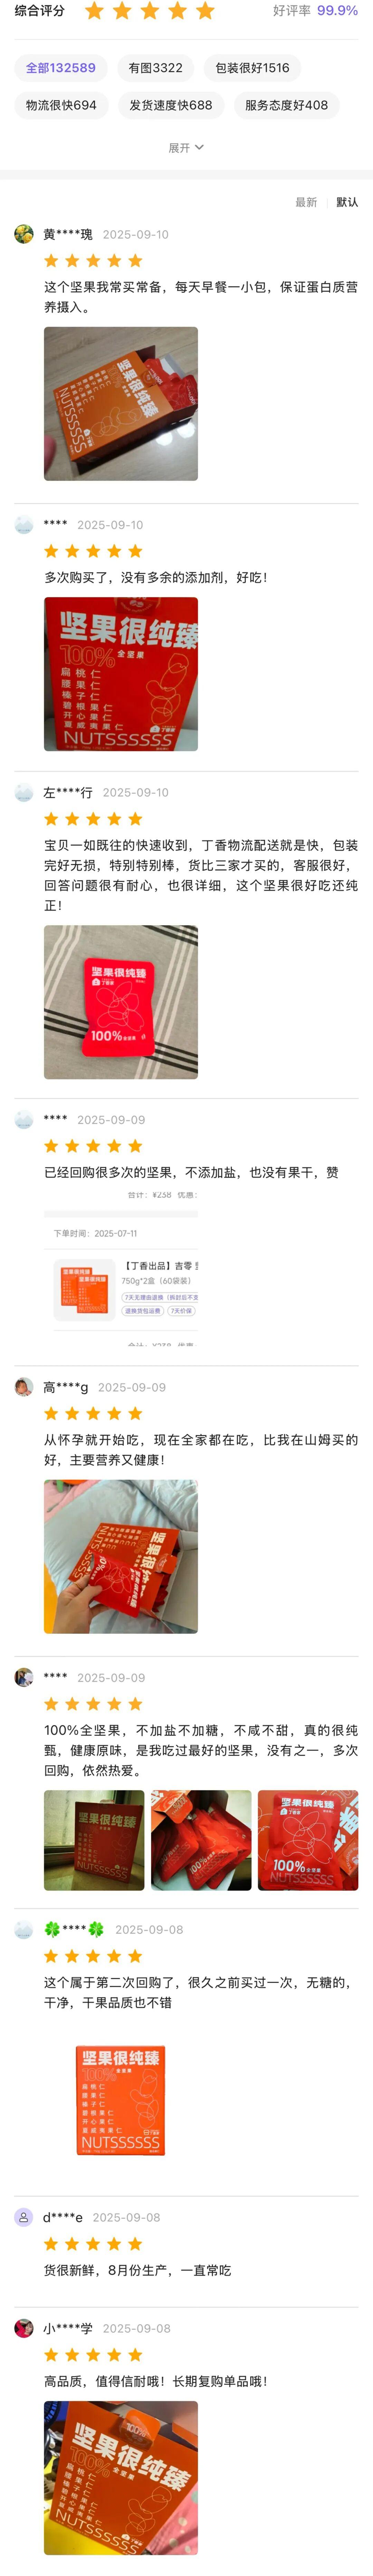Filter by 物流很快694 tag
This screenshot has height=2576, width=373.
pyautogui.click(x=61, y=105)
